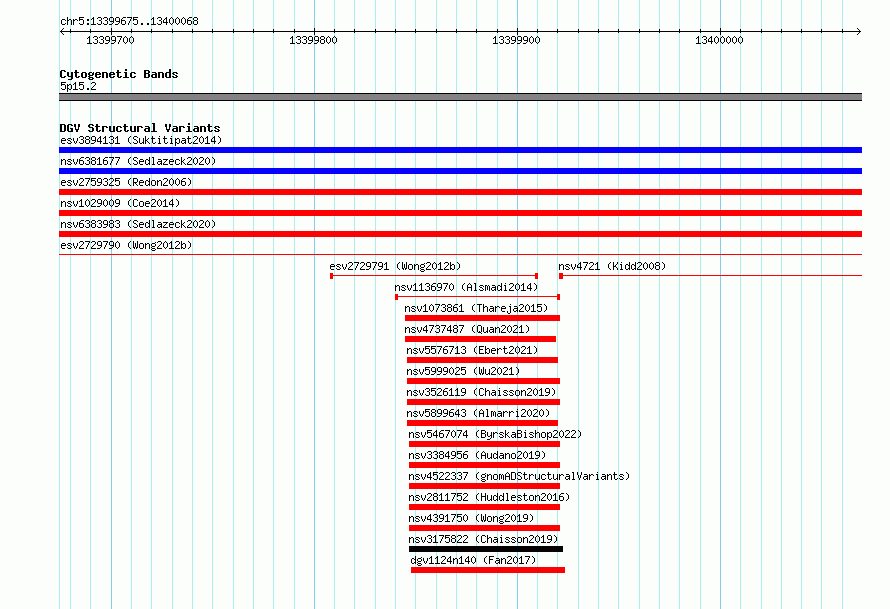This screenshot has width=890, height=609.
Task: Click the 13399800 ruler position
Action: 313,40
